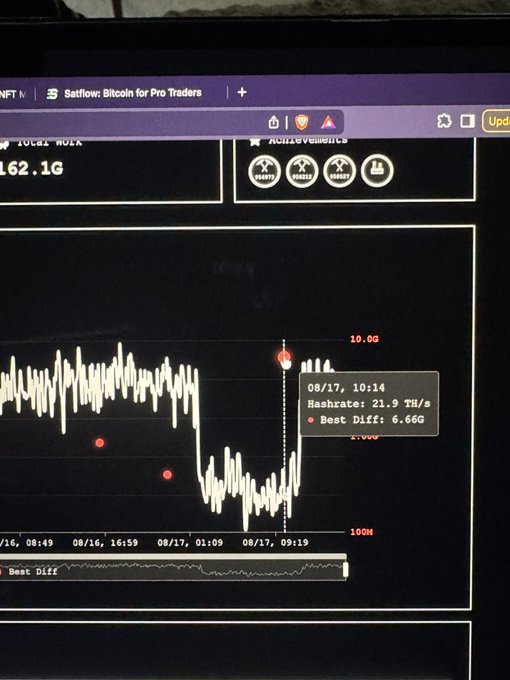510x680 pixels.
Task: Click highlighted red Best Diff point at 10:14
Action: click(x=284, y=358)
